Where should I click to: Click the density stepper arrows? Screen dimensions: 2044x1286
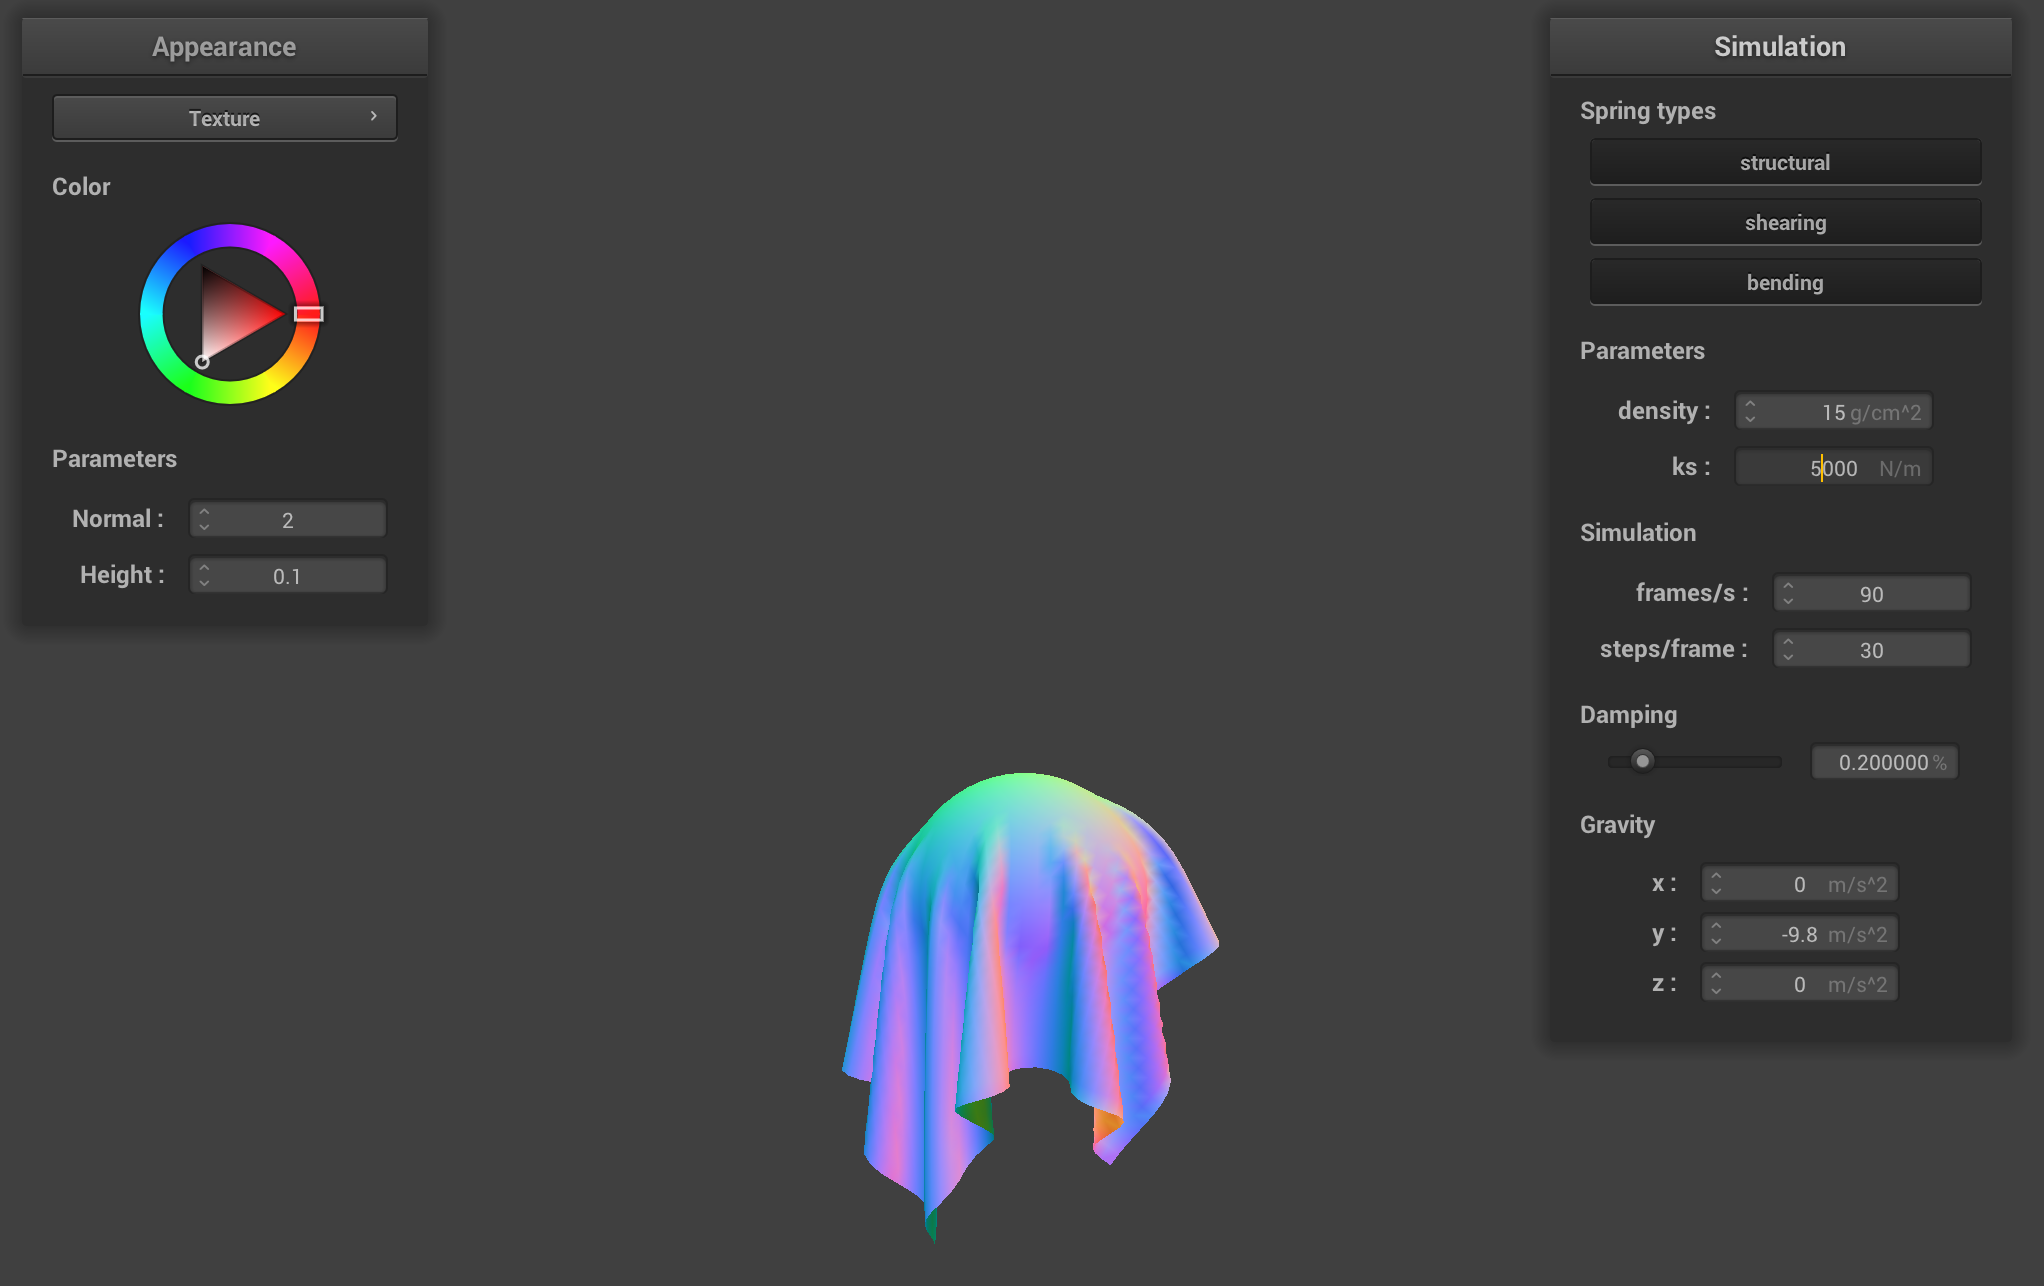(1750, 412)
